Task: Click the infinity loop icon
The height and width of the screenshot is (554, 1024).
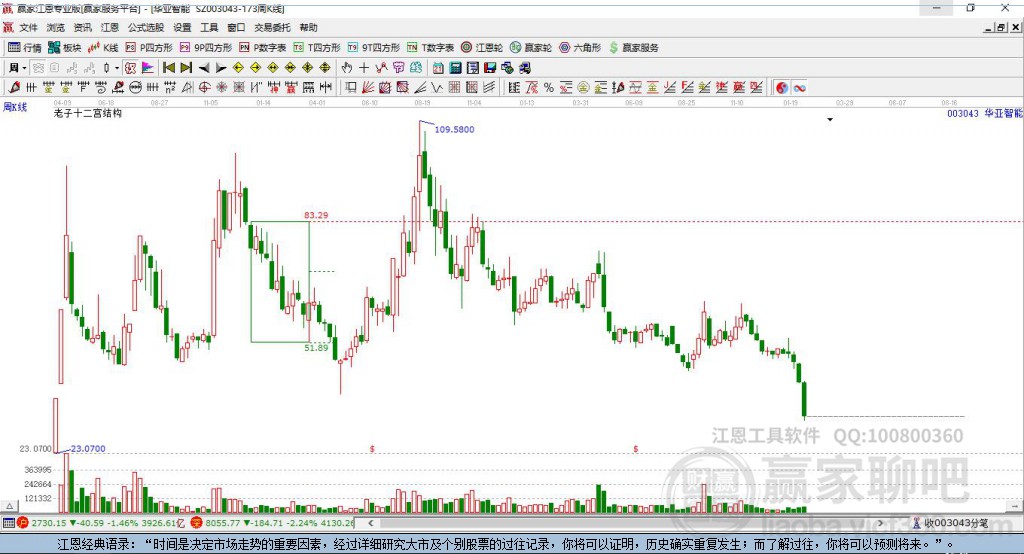Action: tap(799, 88)
